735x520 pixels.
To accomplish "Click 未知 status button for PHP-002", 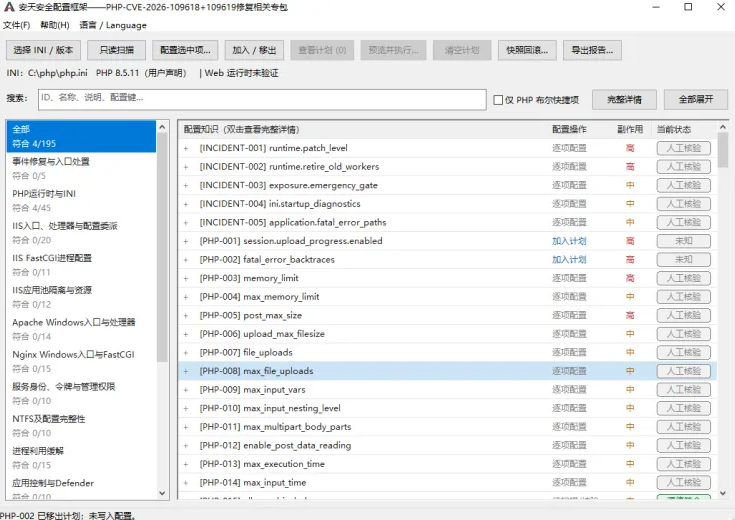I will click(683, 259).
